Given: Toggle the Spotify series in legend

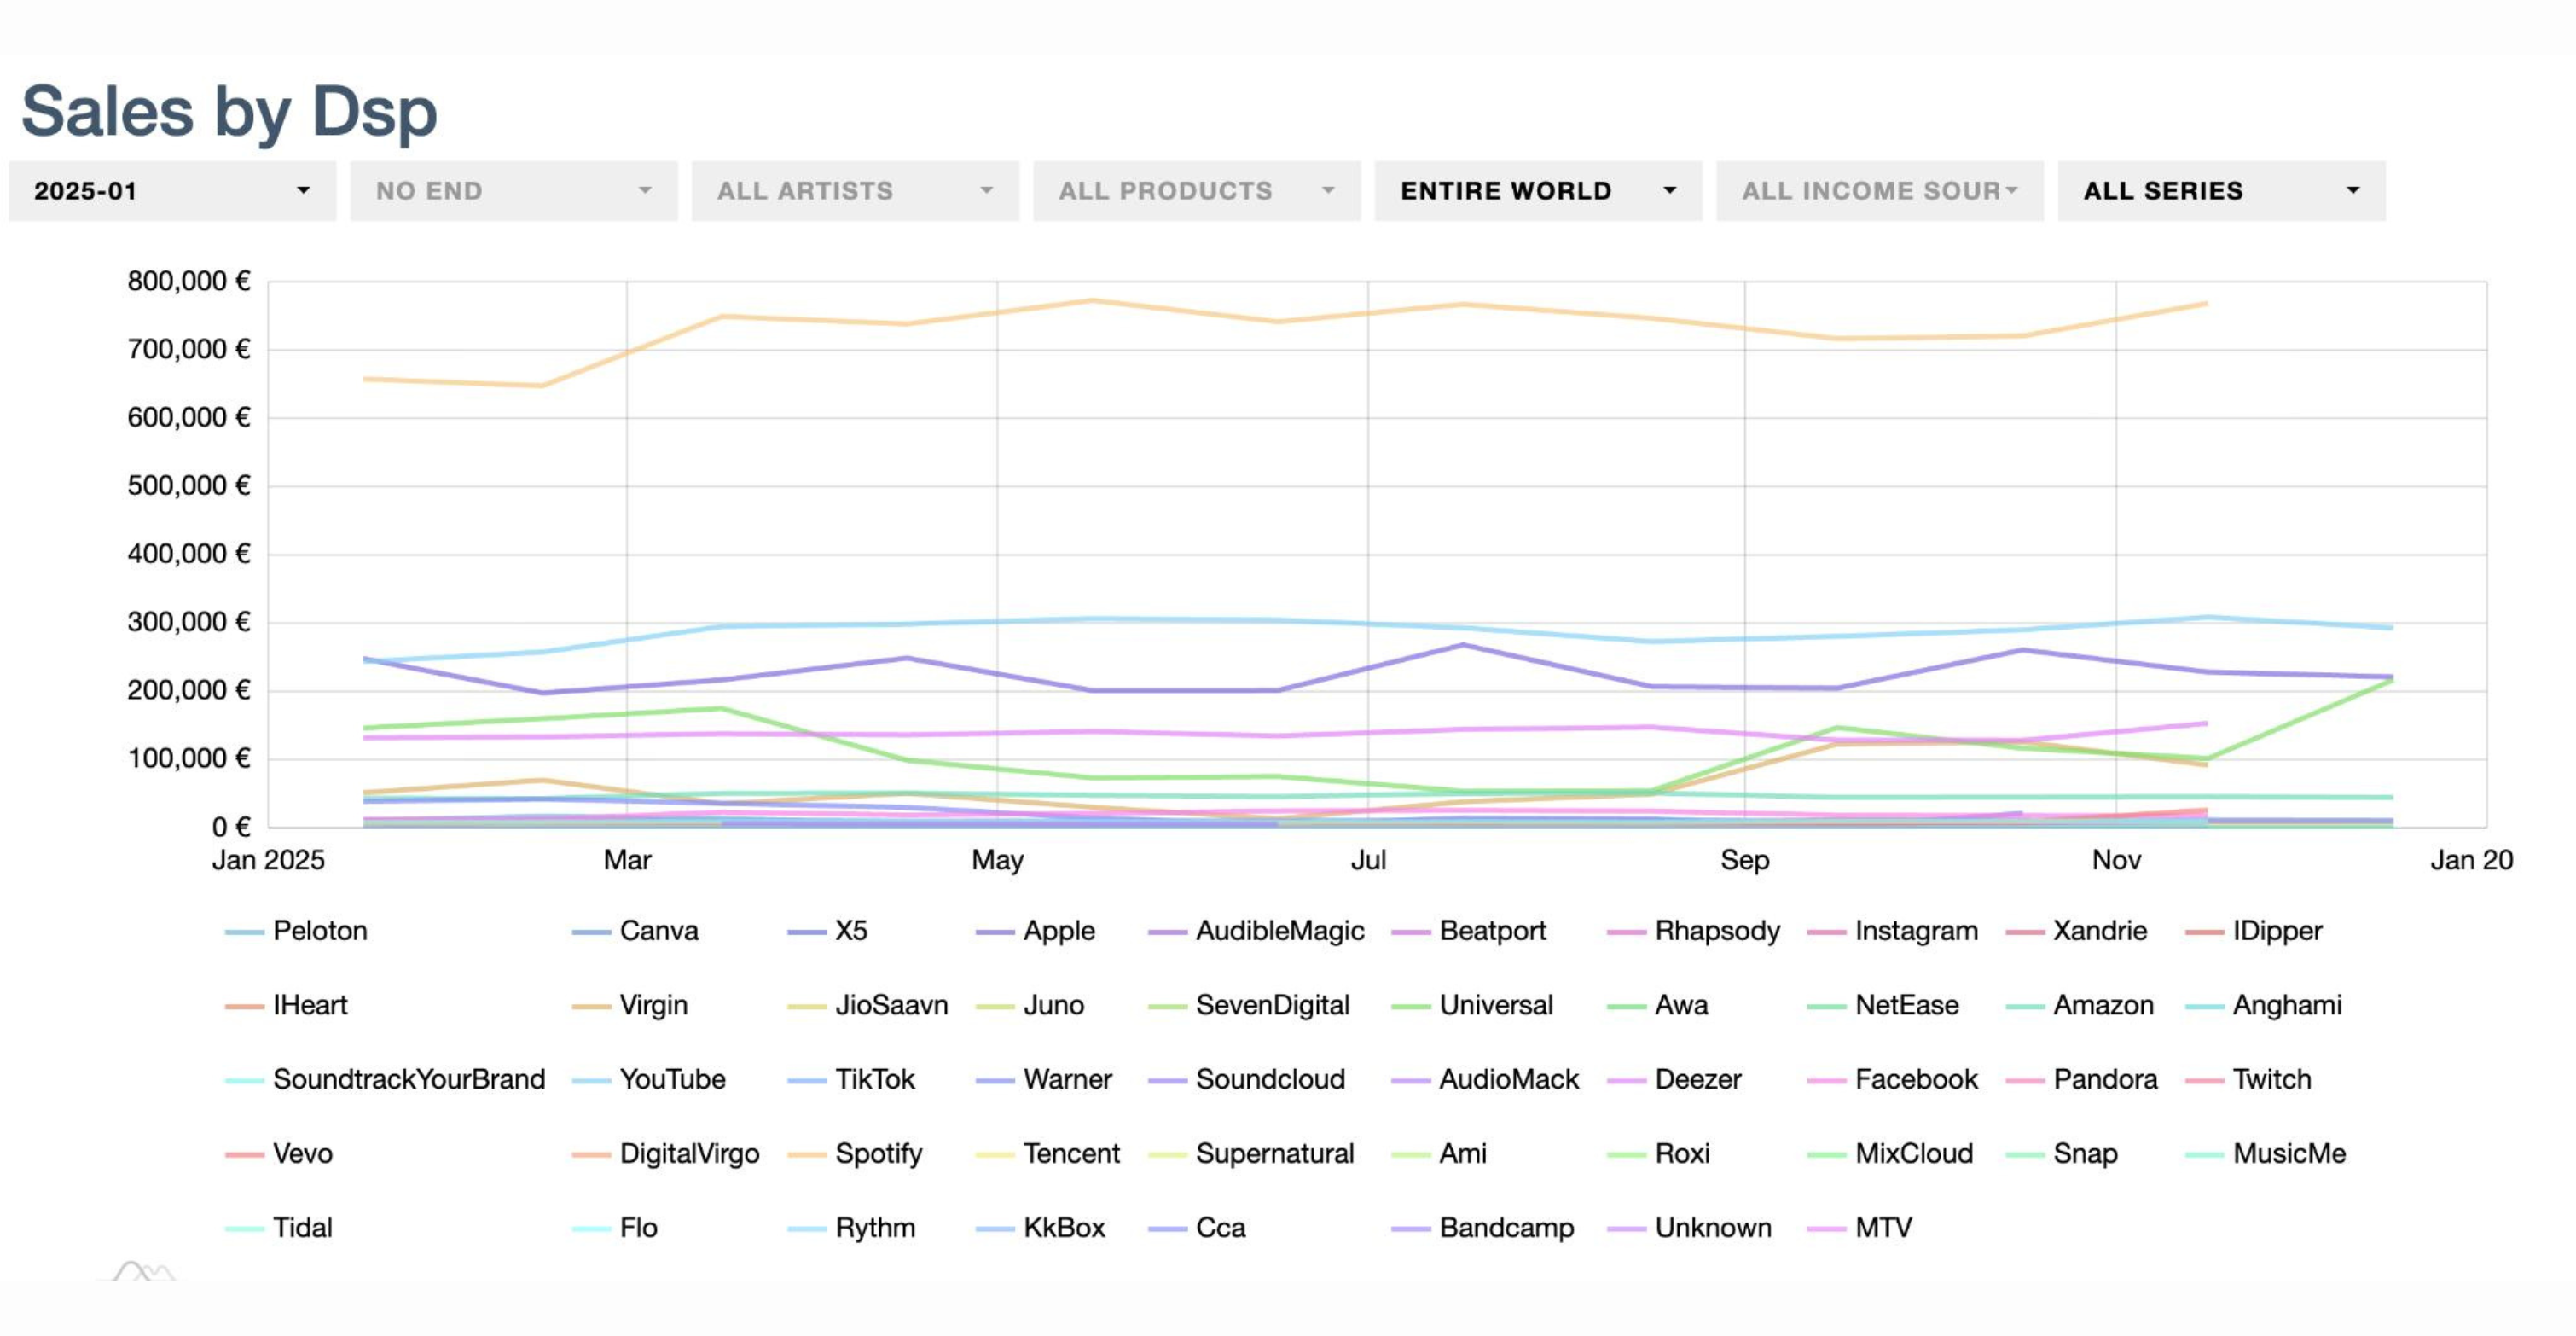Looking at the screenshot, I should coord(878,1153).
